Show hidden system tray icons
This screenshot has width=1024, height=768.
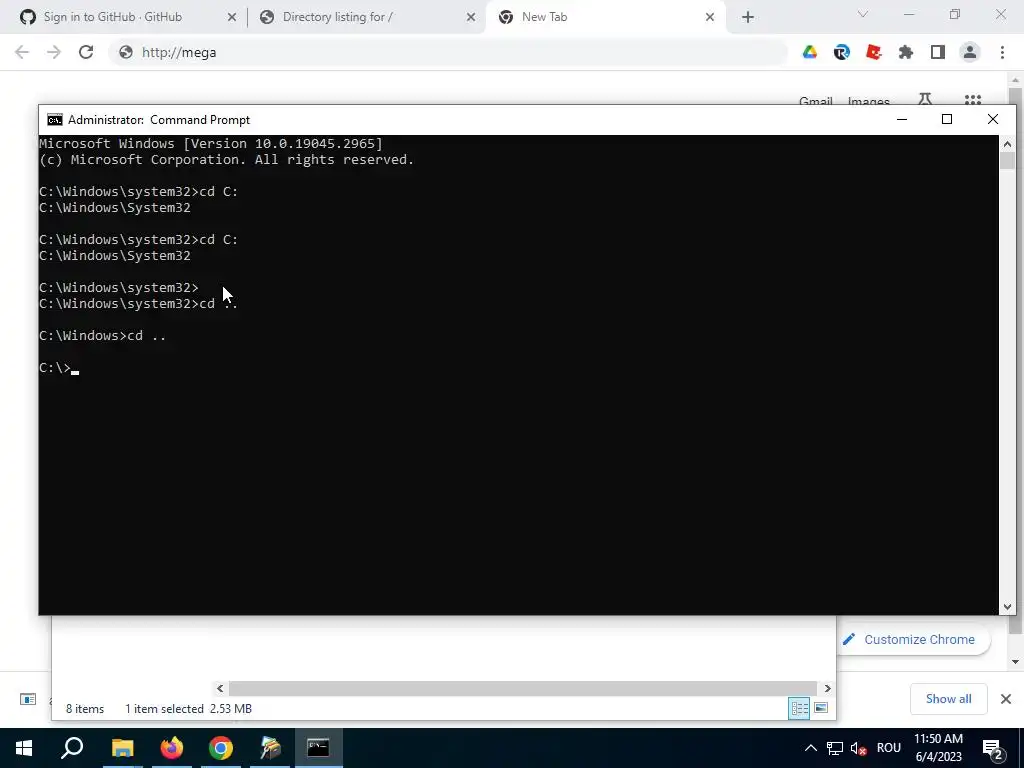(810, 748)
